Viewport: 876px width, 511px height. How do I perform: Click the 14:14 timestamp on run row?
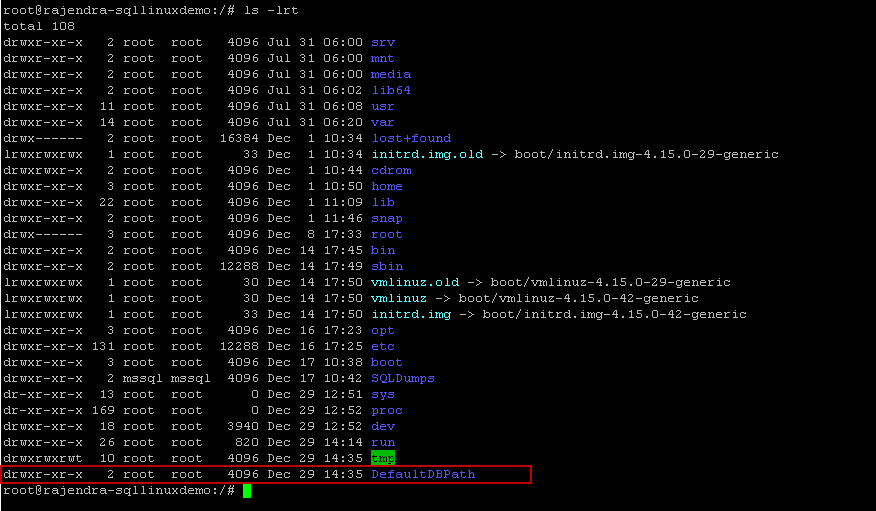tap(343, 443)
